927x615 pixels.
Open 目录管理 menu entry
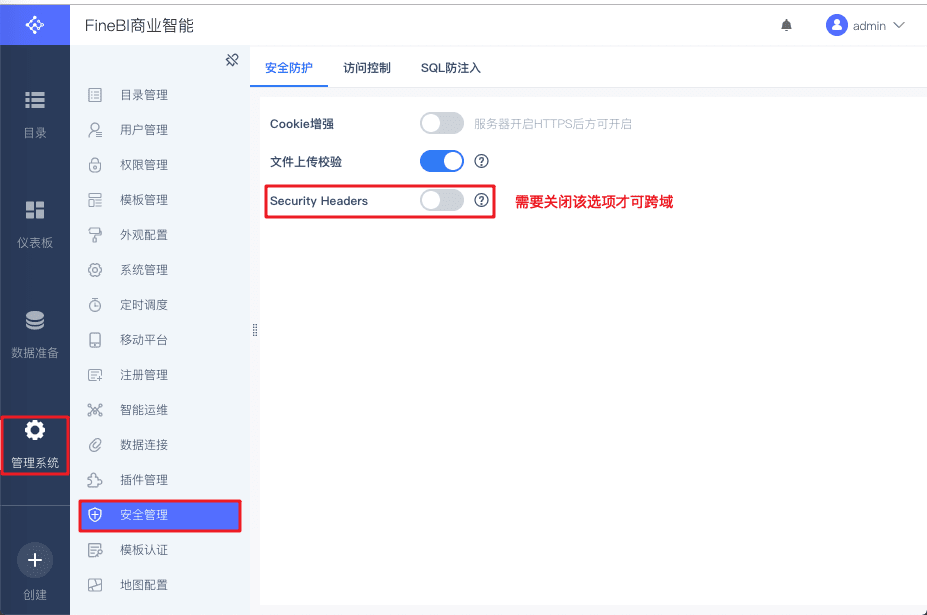click(144, 95)
